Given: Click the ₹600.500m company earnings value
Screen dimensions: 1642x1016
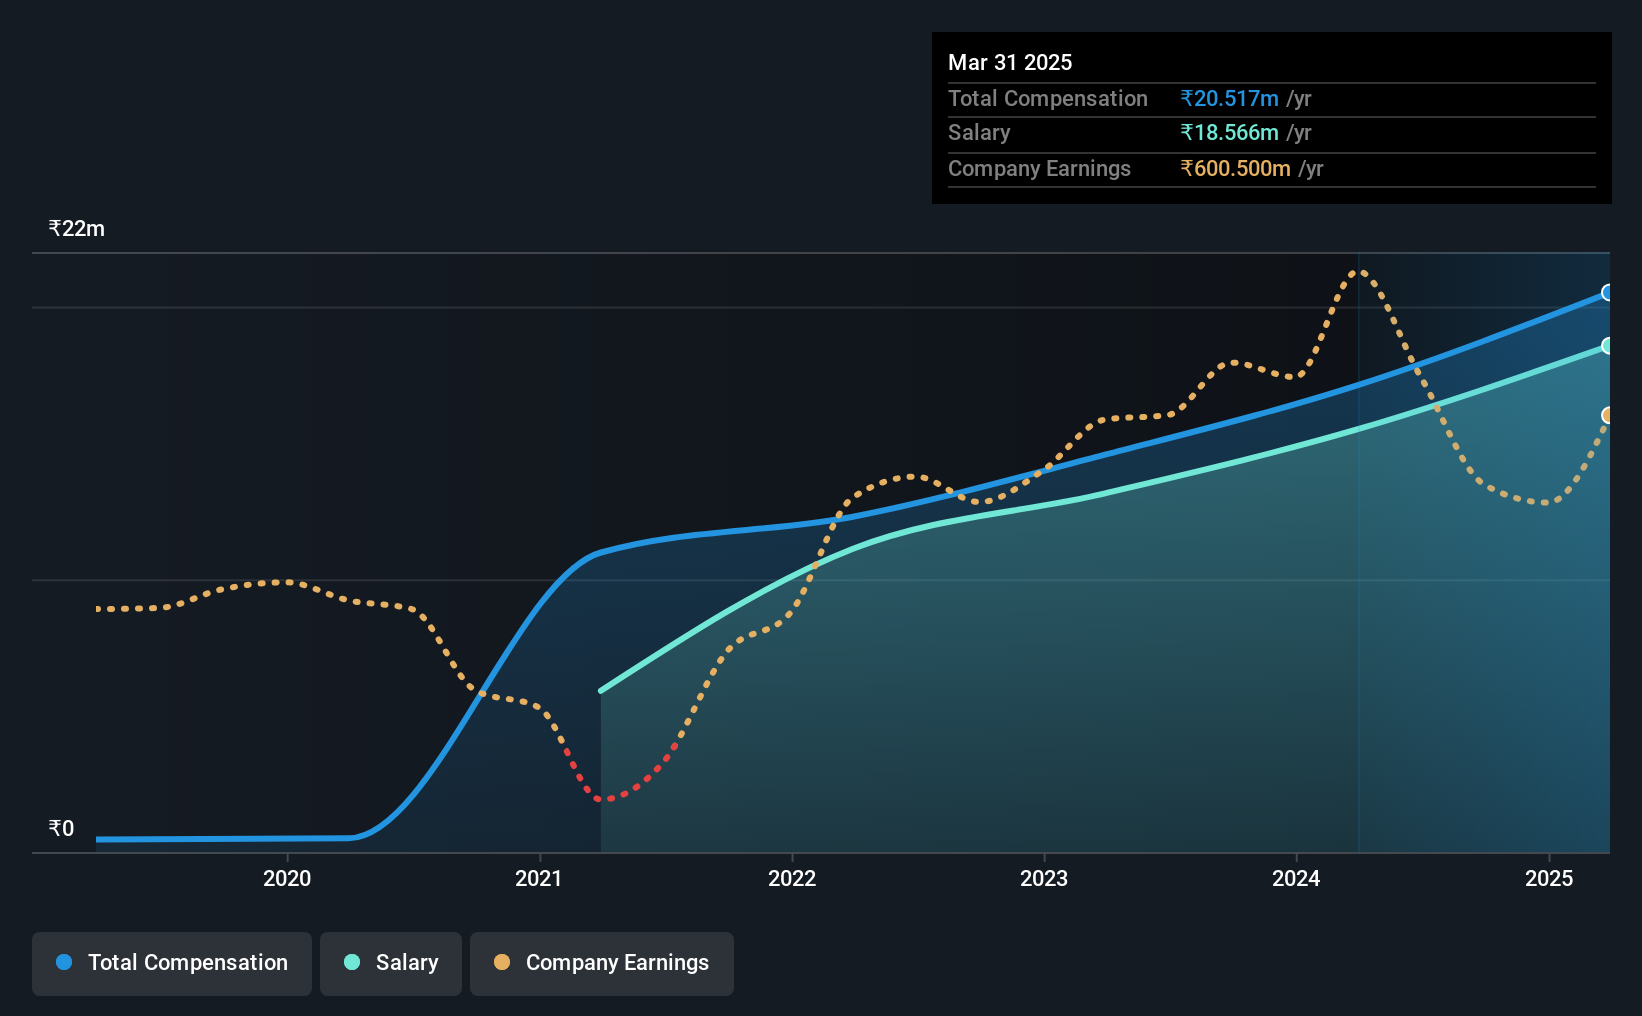Looking at the screenshot, I should pos(1235,168).
